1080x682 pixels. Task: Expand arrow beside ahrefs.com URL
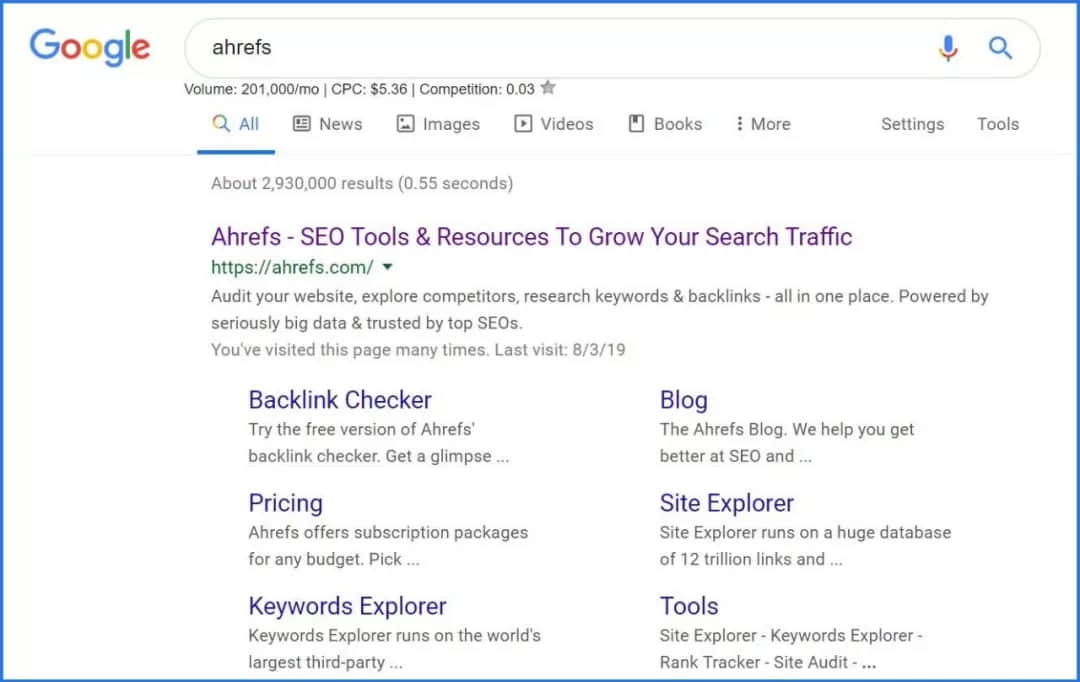click(x=387, y=267)
